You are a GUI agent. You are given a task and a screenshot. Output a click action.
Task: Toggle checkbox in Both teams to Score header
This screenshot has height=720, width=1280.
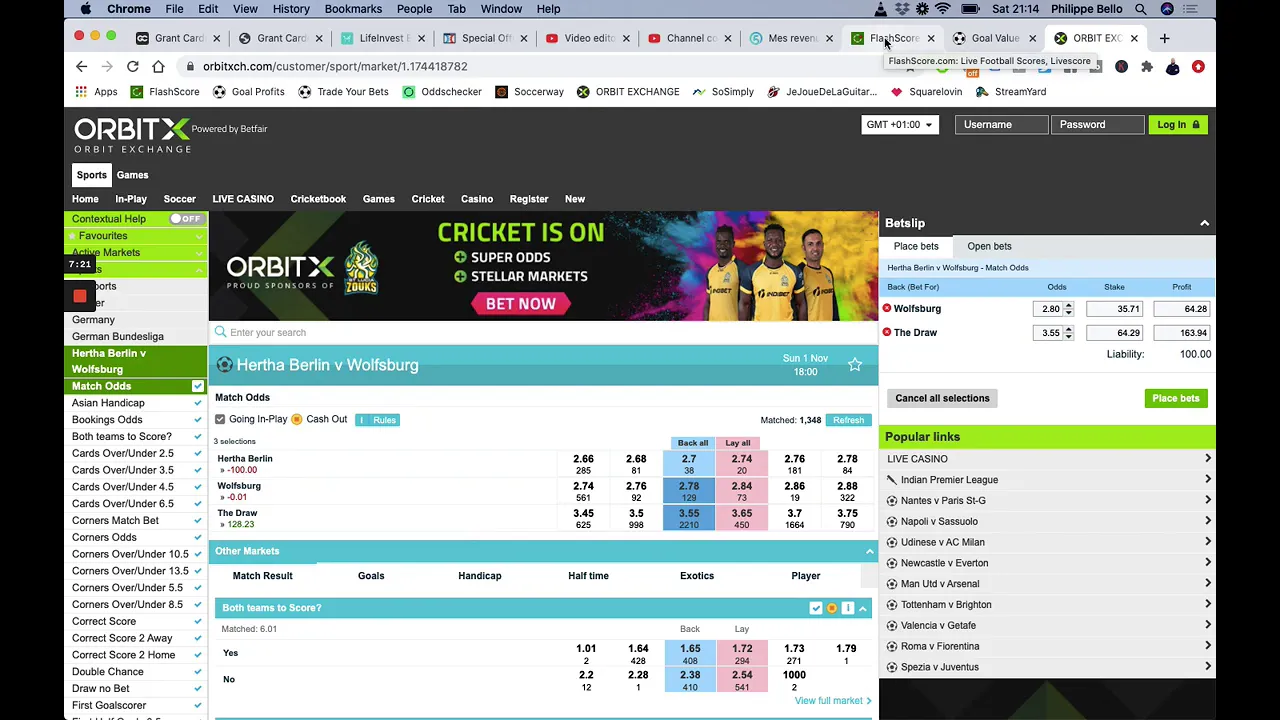[x=816, y=608]
